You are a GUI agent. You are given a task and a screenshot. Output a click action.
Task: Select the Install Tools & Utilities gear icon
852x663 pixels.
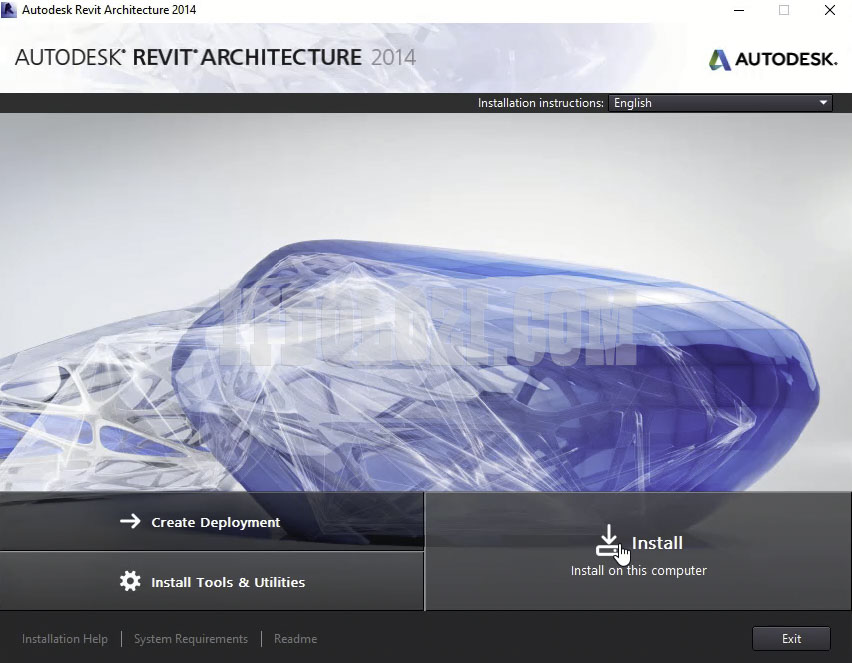coord(131,581)
